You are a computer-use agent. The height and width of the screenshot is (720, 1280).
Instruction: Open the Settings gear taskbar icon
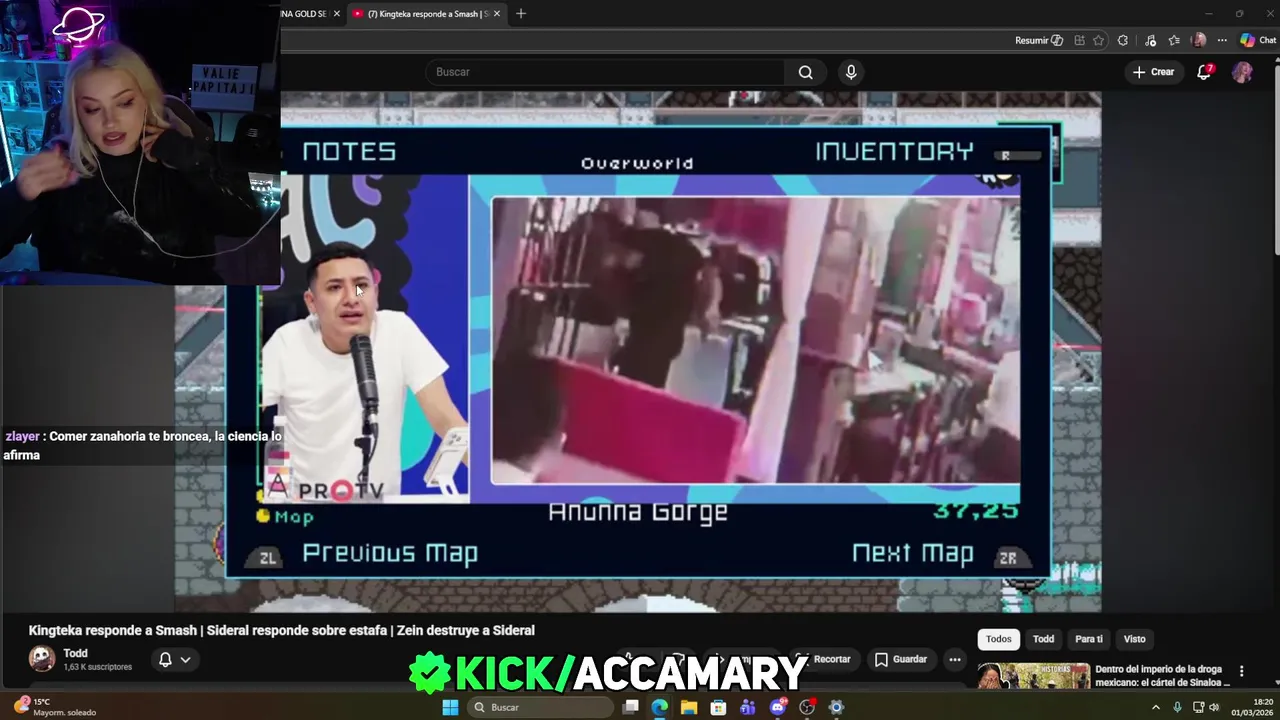click(x=836, y=707)
